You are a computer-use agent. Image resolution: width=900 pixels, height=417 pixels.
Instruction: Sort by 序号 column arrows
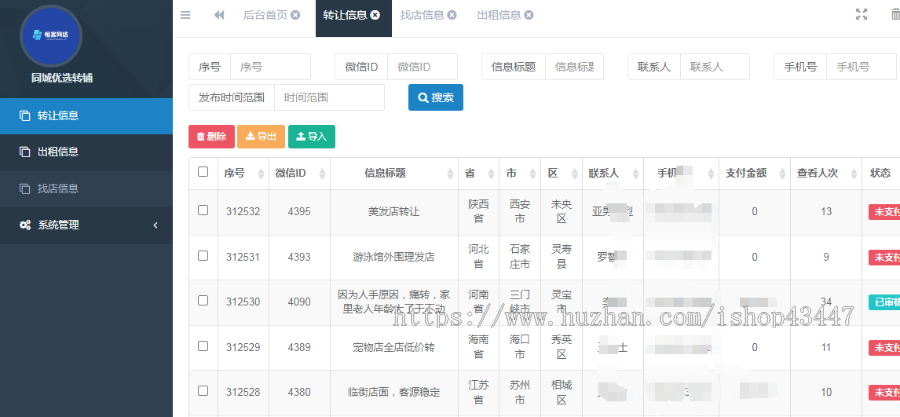point(262,174)
